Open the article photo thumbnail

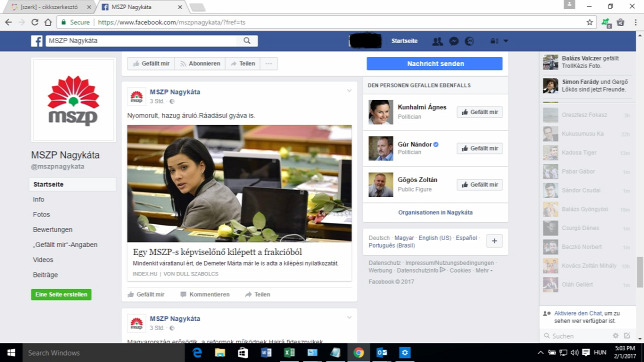tap(239, 183)
